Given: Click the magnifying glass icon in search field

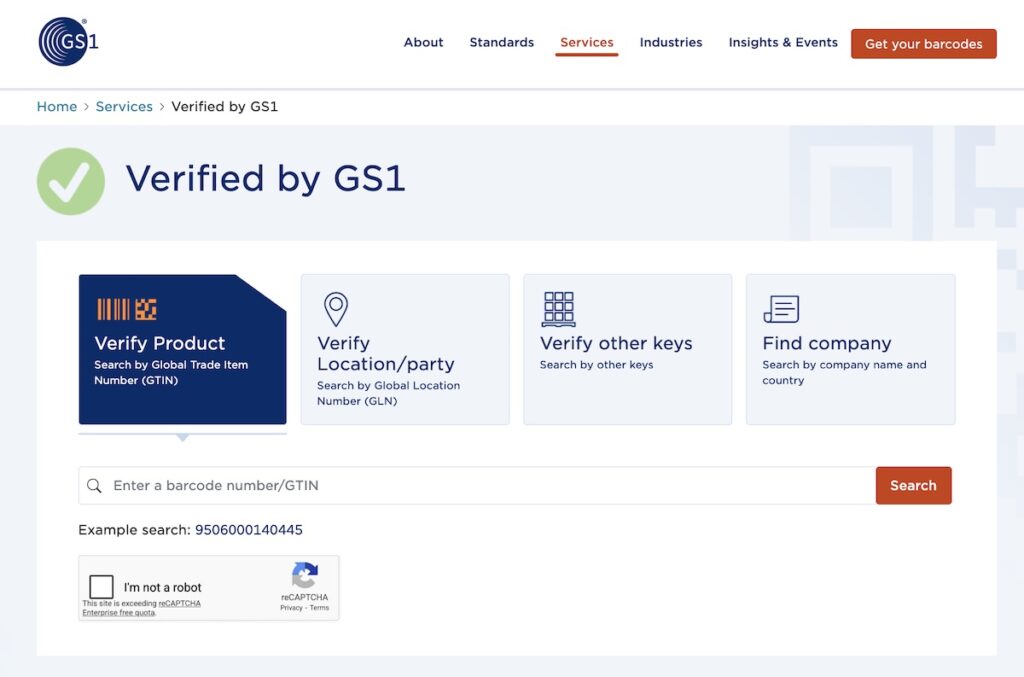Looking at the screenshot, I should pos(95,485).
